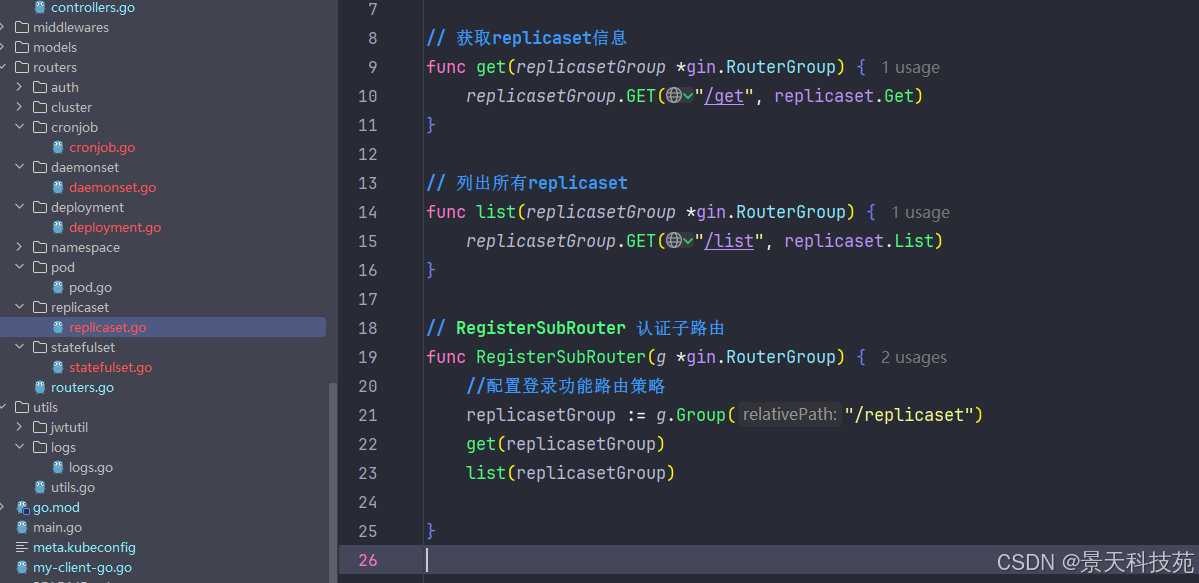Click the relativePath parameter hint

click(x=790, y=415)
